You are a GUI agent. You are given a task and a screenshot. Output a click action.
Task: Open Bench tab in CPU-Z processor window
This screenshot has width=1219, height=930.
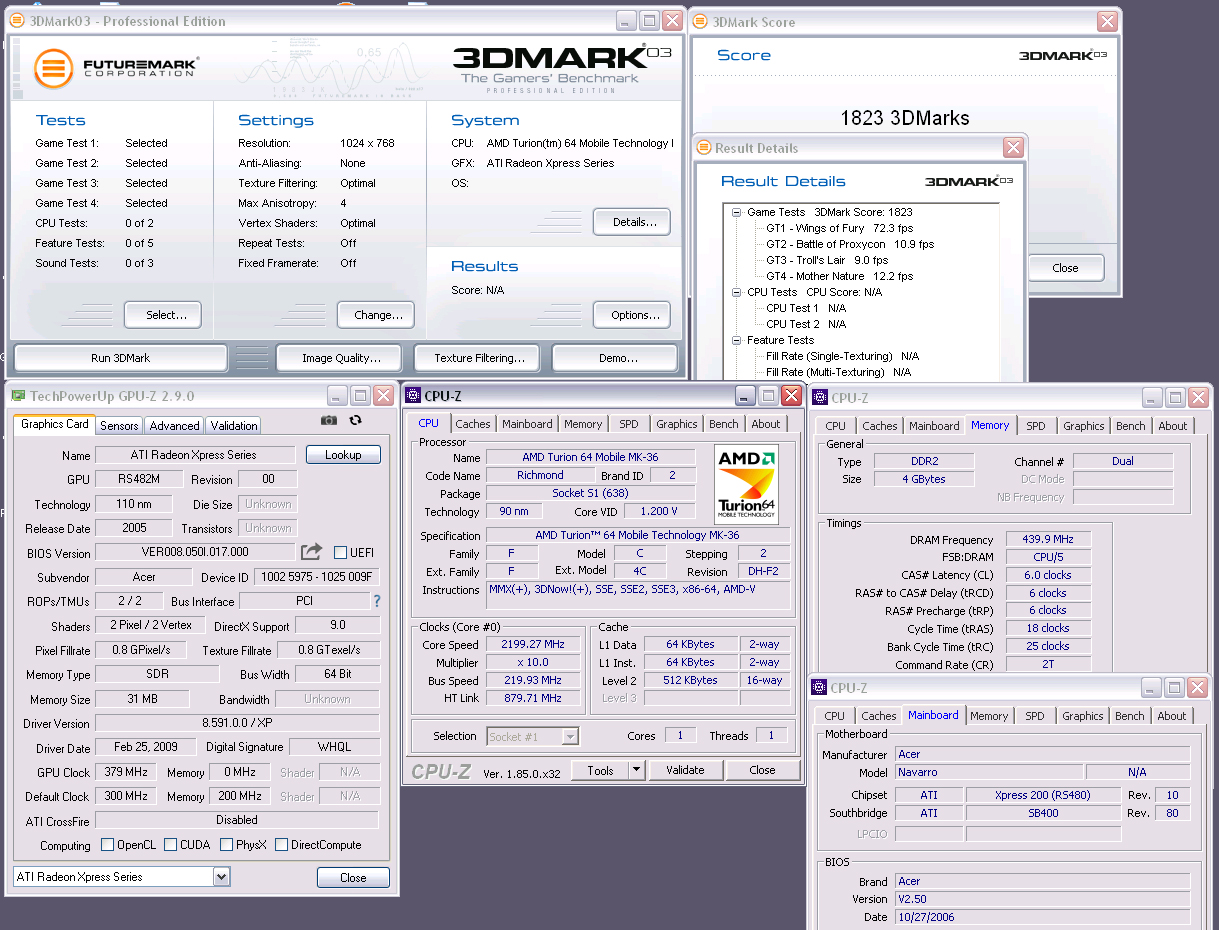point(723,424)
